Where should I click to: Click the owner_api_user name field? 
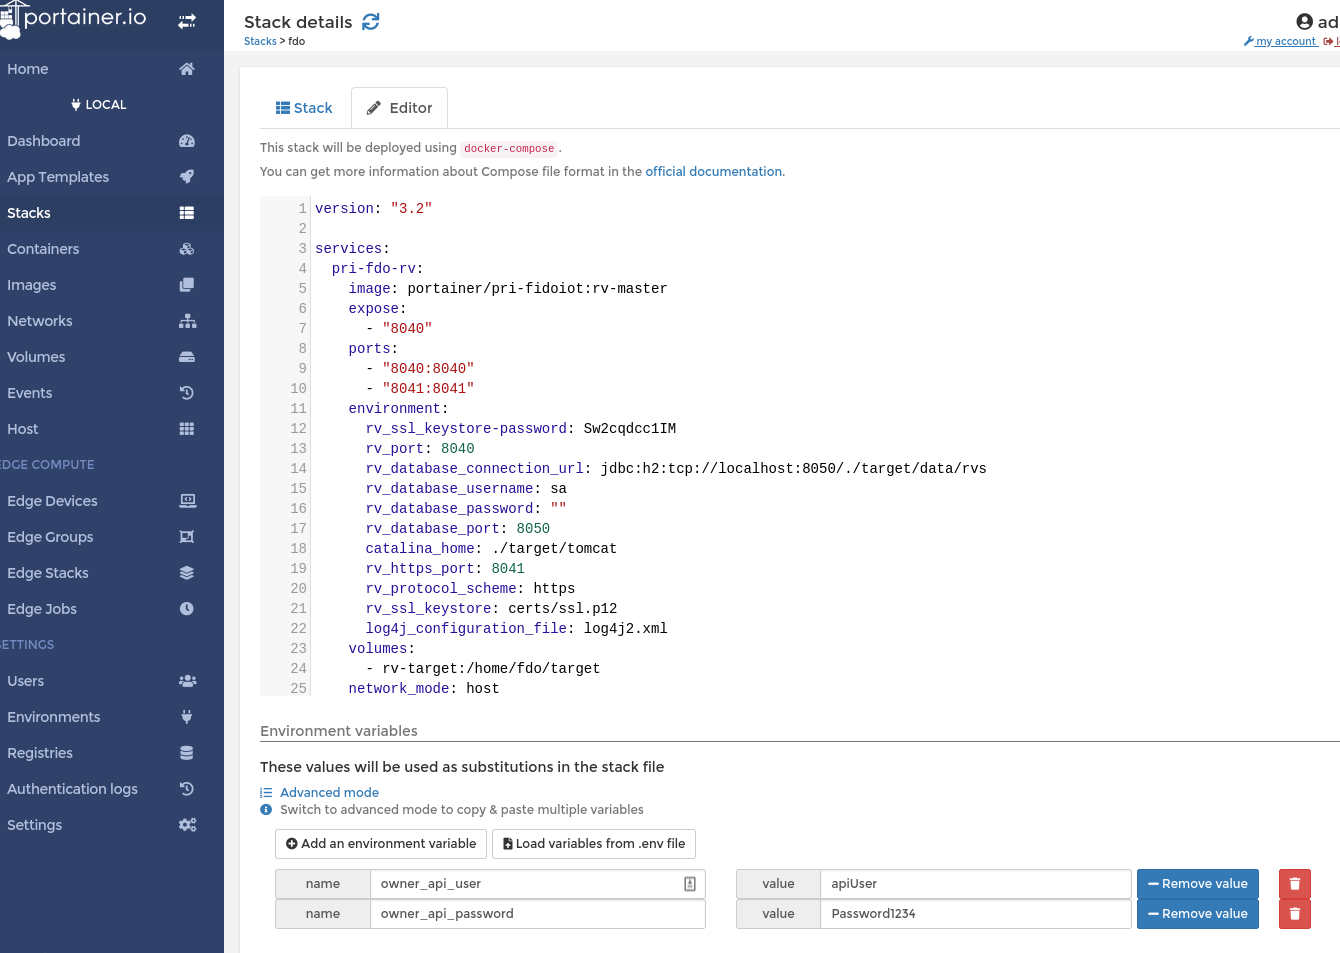click(538, 884)
